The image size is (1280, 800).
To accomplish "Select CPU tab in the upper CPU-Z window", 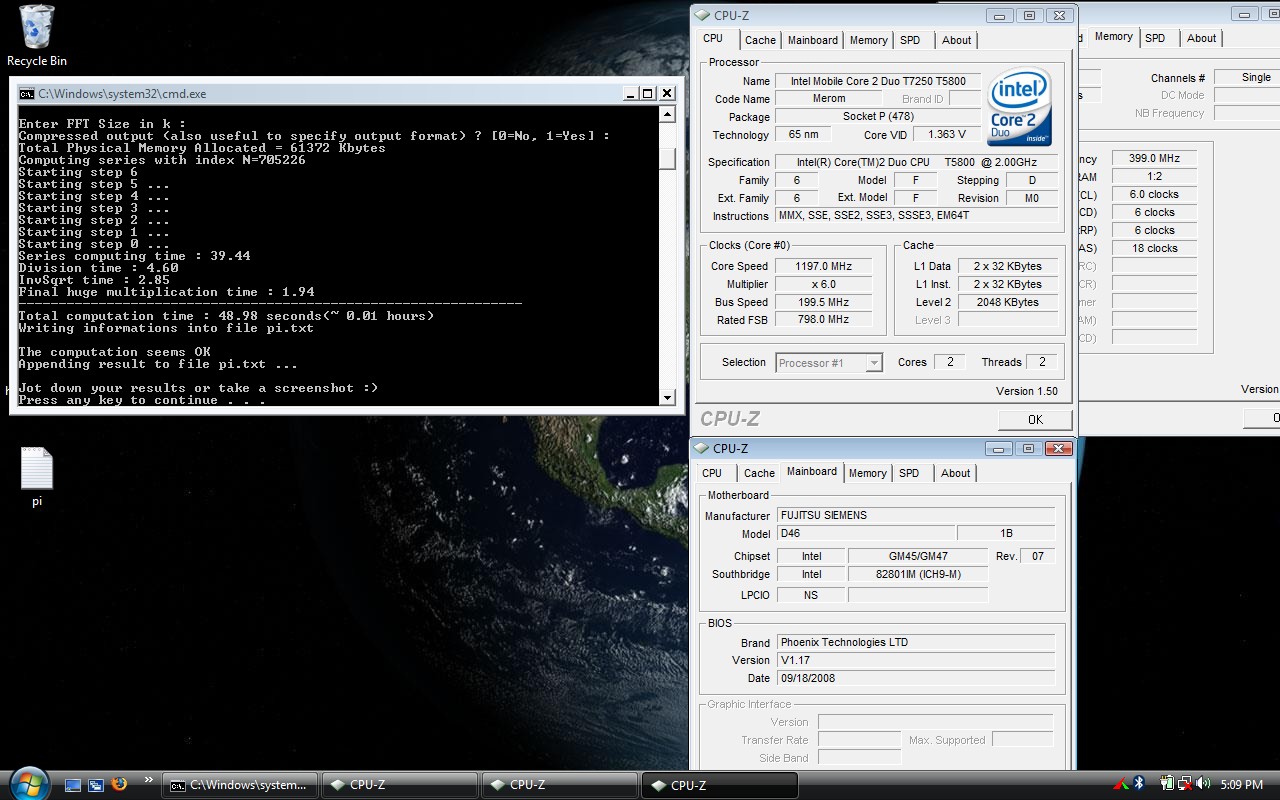I will [713, 39].
